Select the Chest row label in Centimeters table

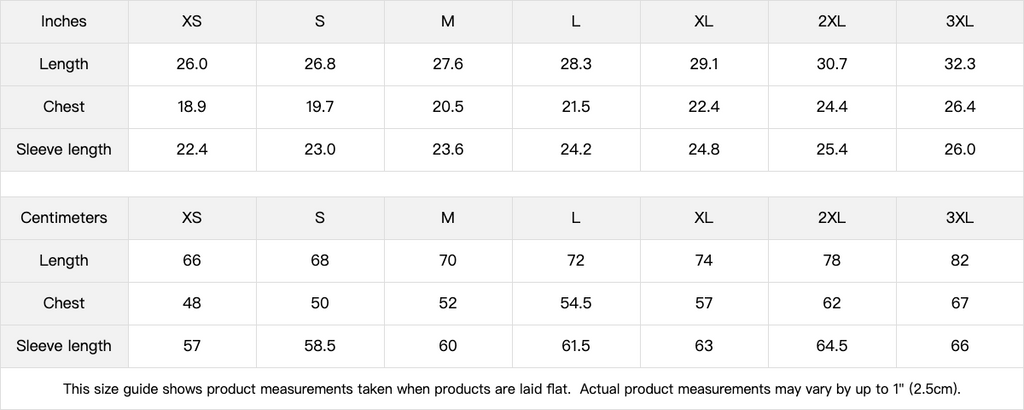tap(64, 303)
